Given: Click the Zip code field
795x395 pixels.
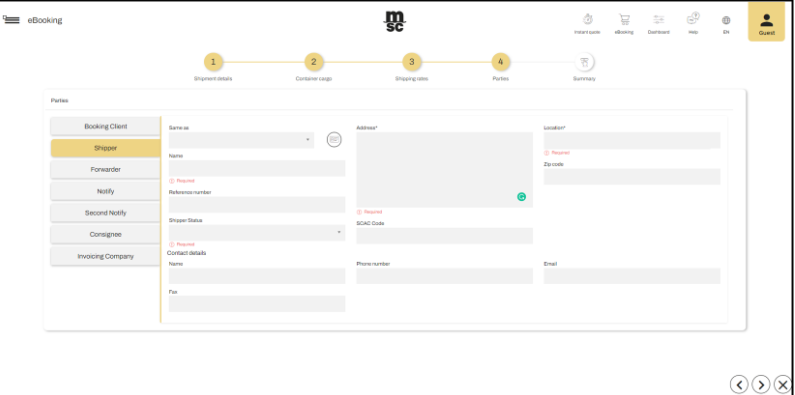Looking at the screenshot, I should click(632, 176).
